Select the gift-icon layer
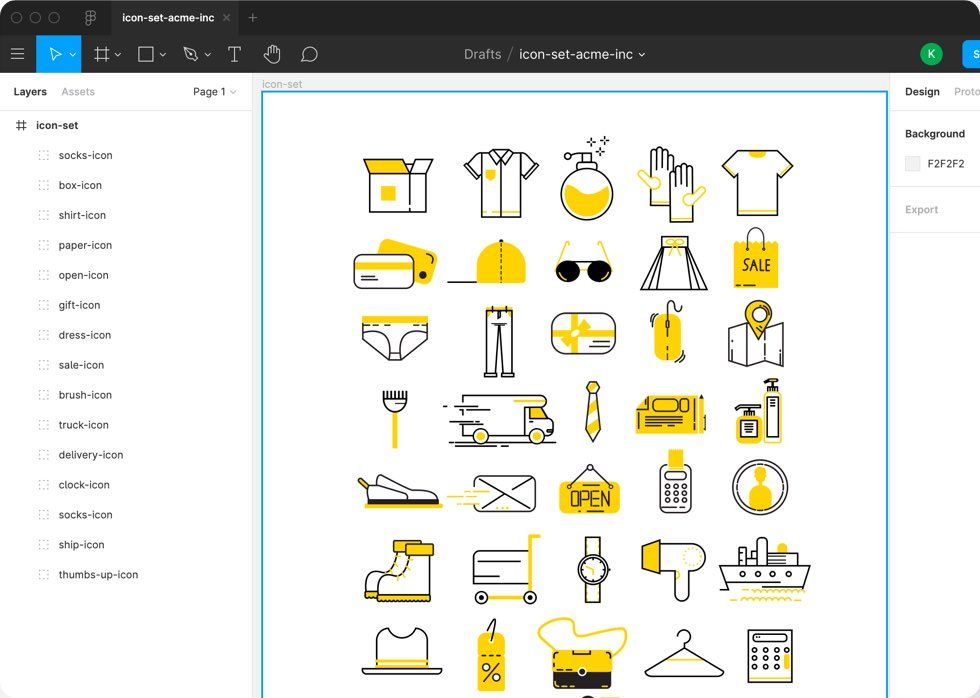This screenshot has height=698, width=980. pyautogui.click(x=79, y=305)
